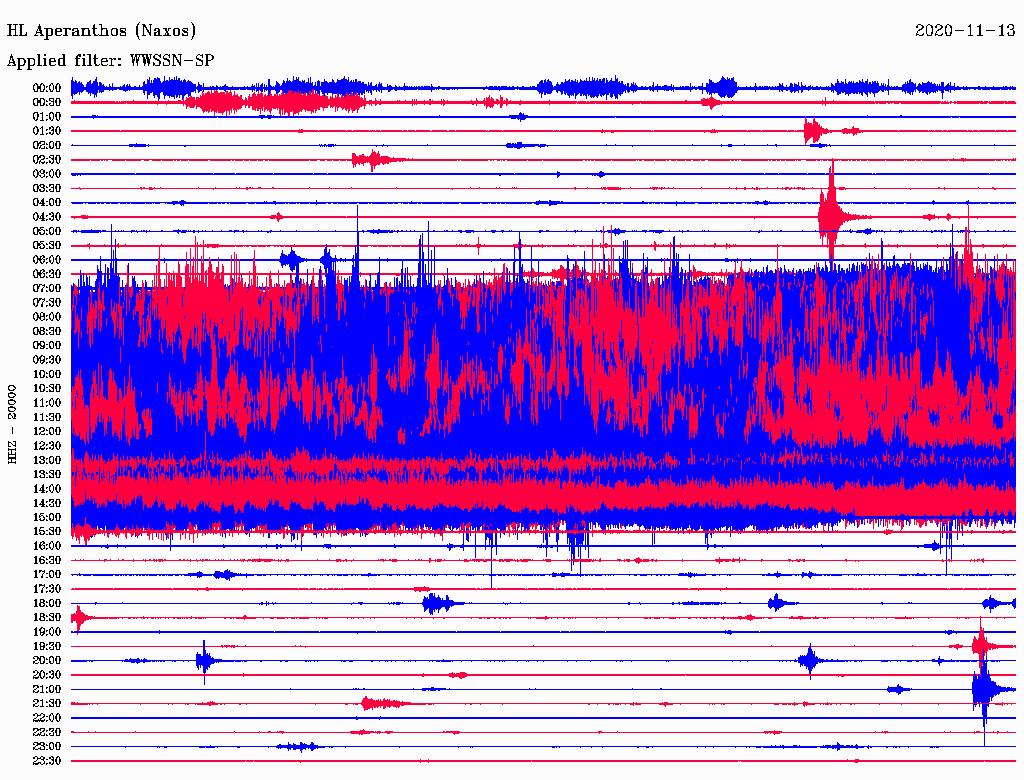This screenshot has height=780, width=1024.
Task: Click the 11:00 time label
Action: click(x=47, y=403)
